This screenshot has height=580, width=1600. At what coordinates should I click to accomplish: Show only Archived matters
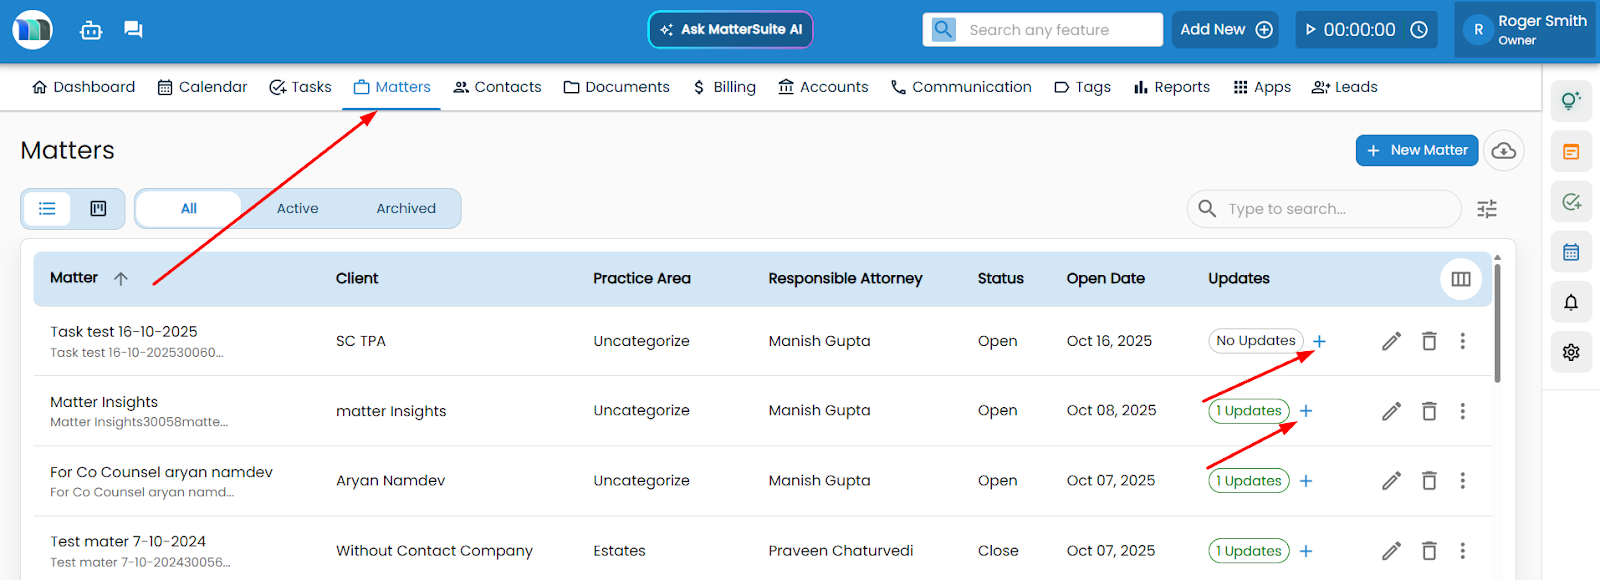coord(405,209)
